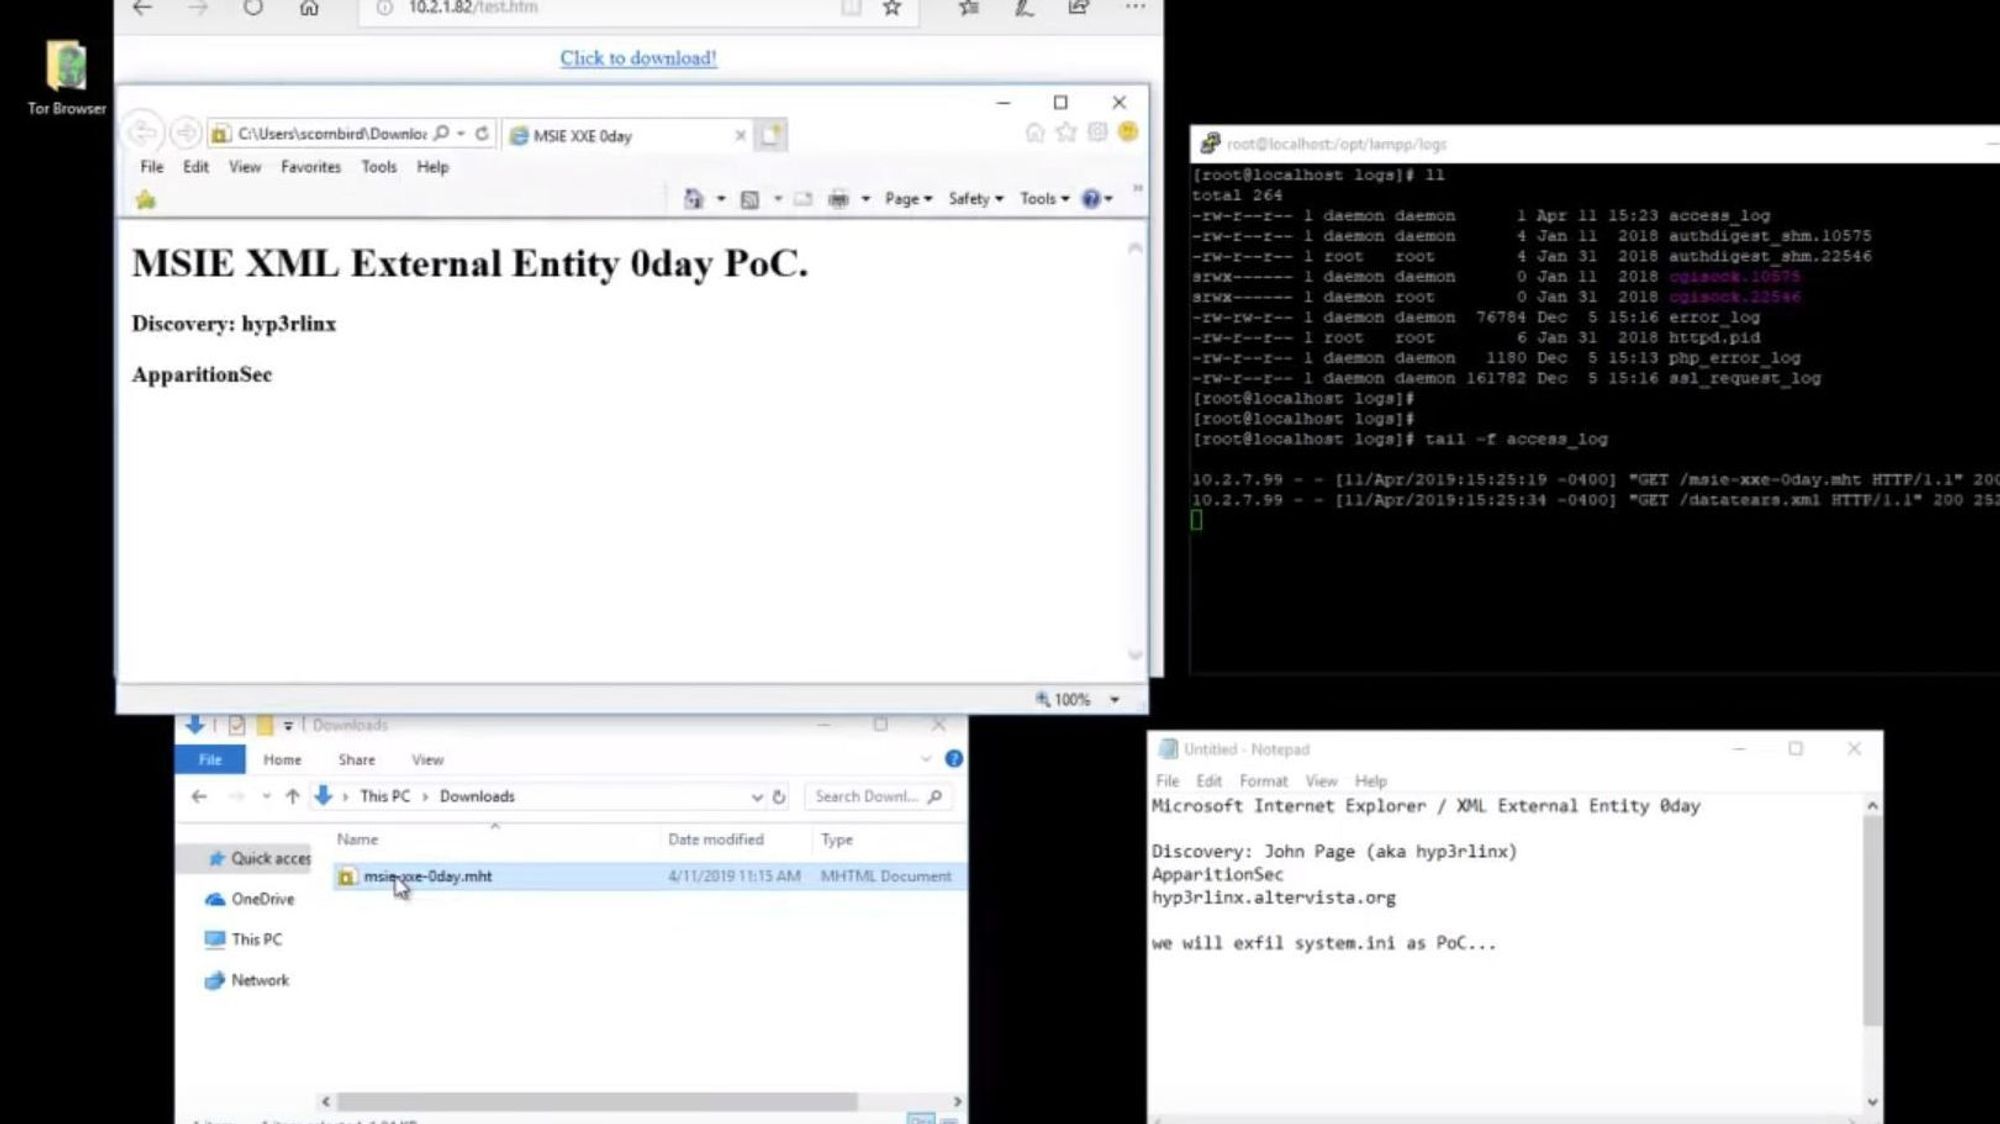Click Explorer back arrow in Downloads window
The width and height of the screenshot is (2000, 1124).
[199, 796]
